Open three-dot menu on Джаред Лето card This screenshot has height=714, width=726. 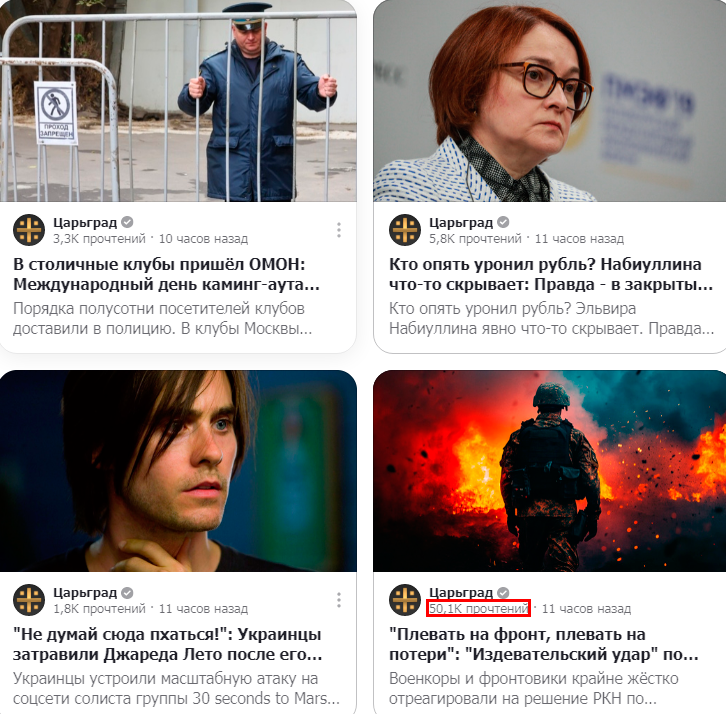(339, 600)
